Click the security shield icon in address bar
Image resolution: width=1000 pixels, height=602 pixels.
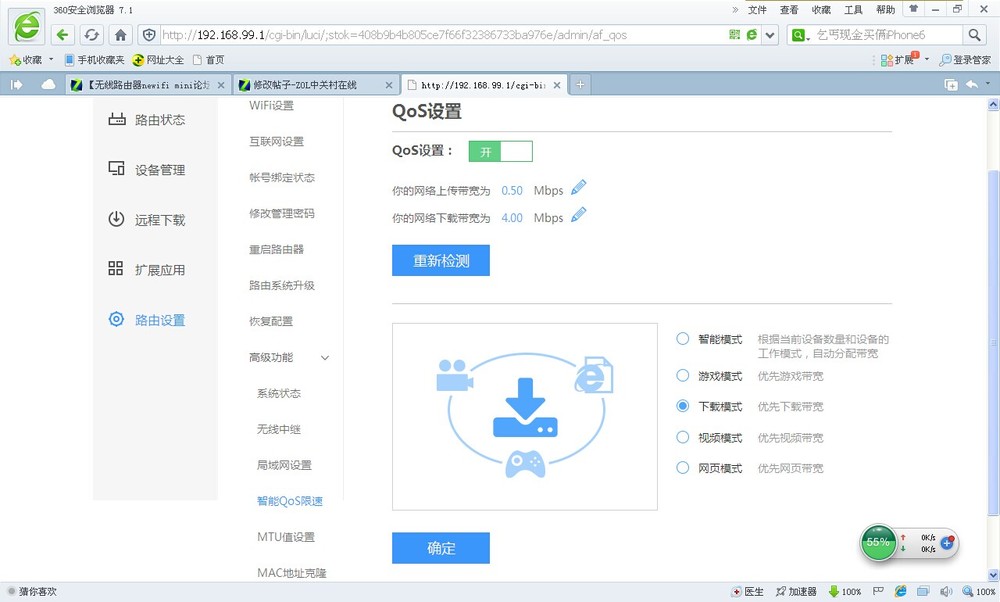tap(149, 34)
